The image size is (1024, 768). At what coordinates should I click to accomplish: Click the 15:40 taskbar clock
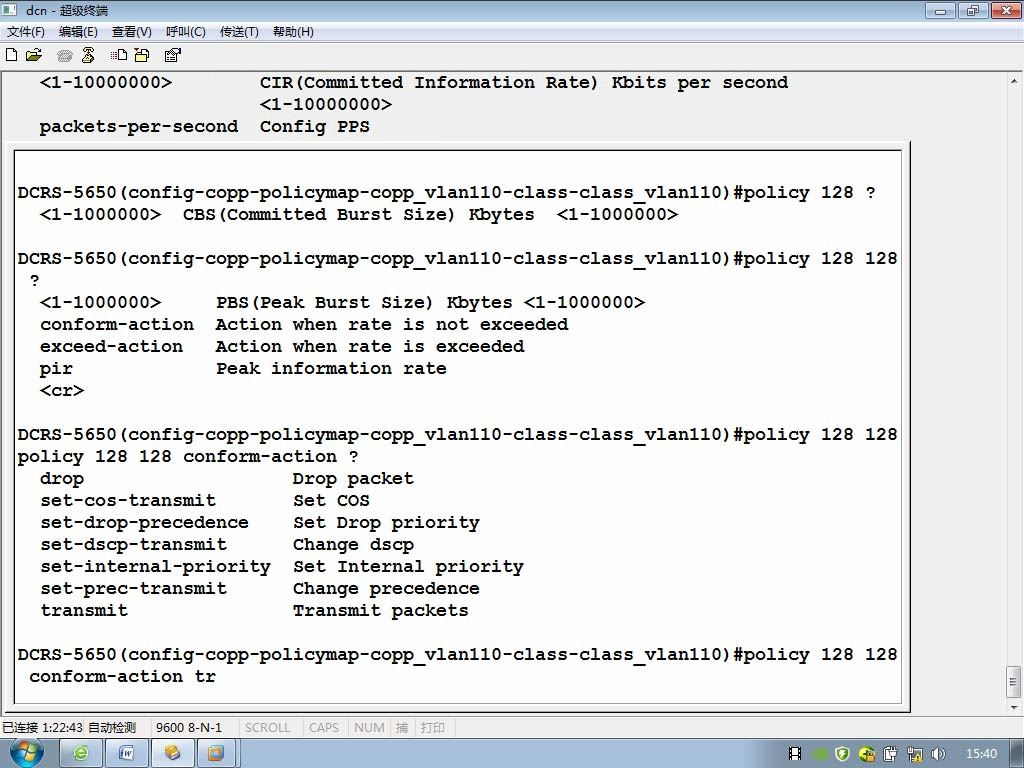pyautogui.click(x=981, y=754)
